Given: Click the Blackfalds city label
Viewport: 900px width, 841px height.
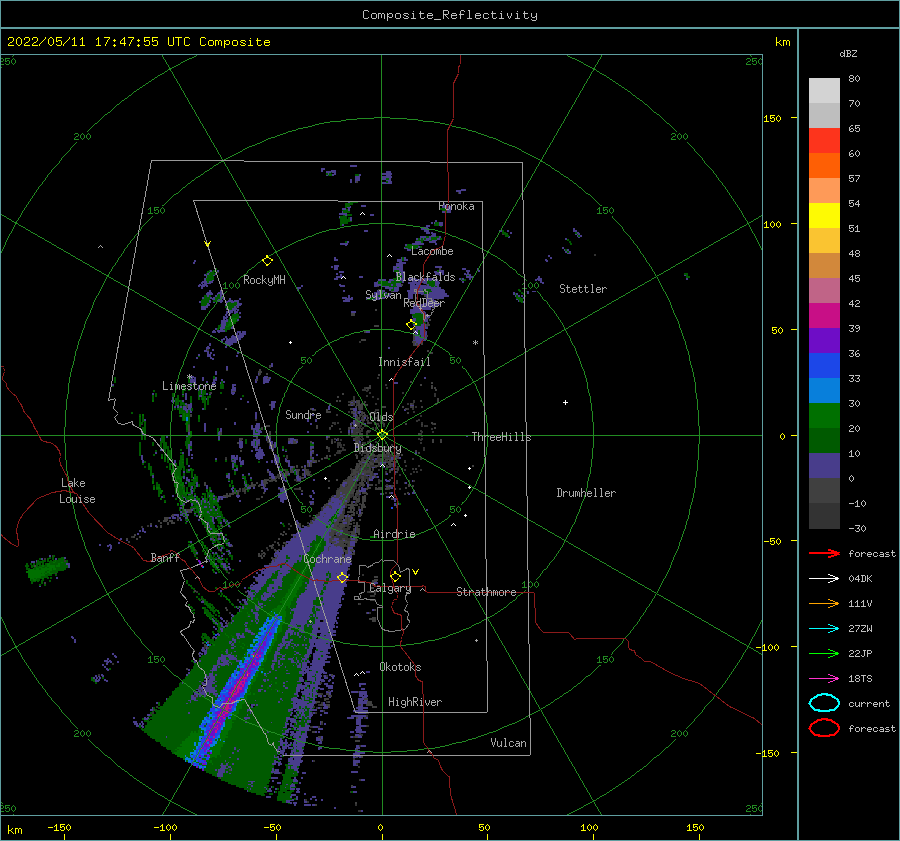Looking at the screenshot, I should tap(425, 277).
